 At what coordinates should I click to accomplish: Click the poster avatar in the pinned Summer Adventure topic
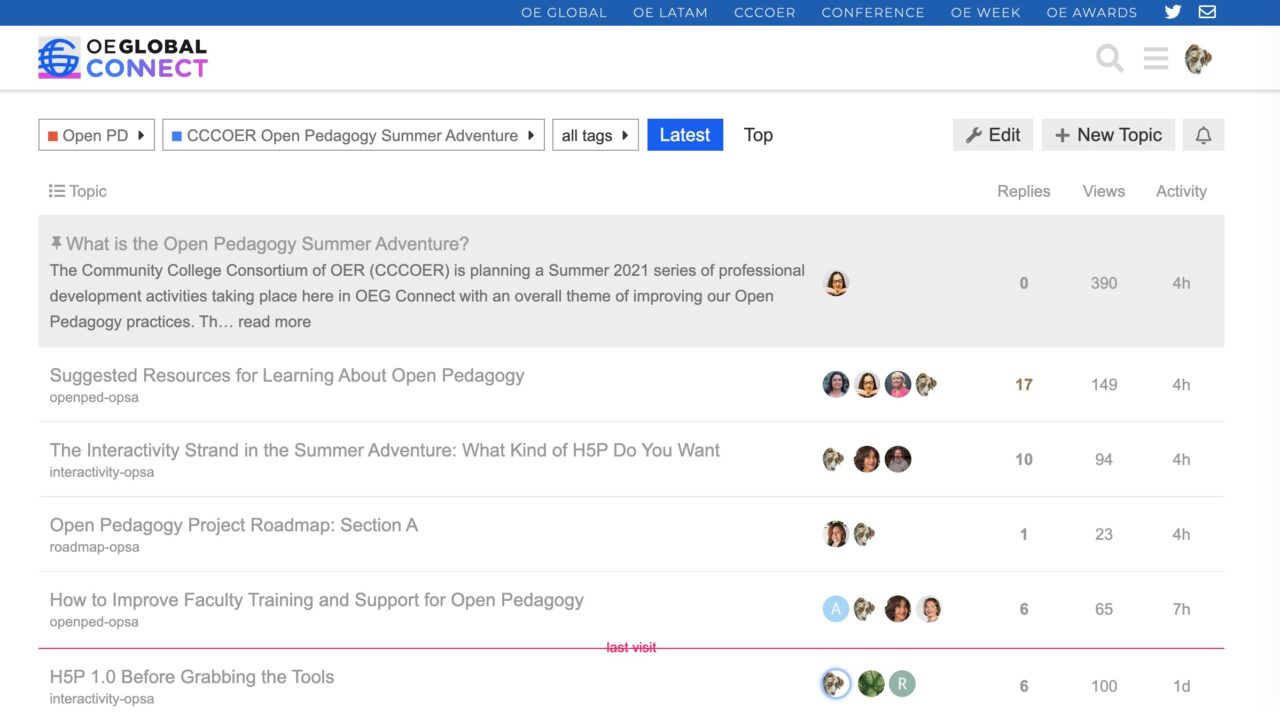(836, 283)
